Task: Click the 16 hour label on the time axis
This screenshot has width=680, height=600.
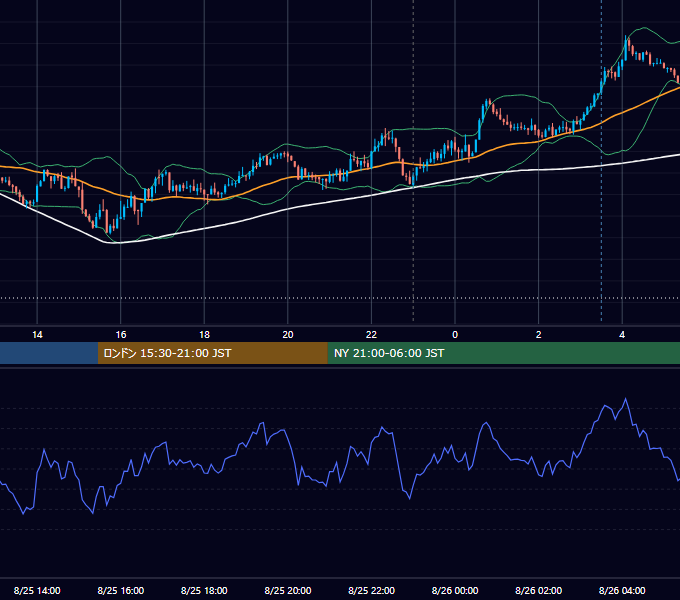Action: 121,335
